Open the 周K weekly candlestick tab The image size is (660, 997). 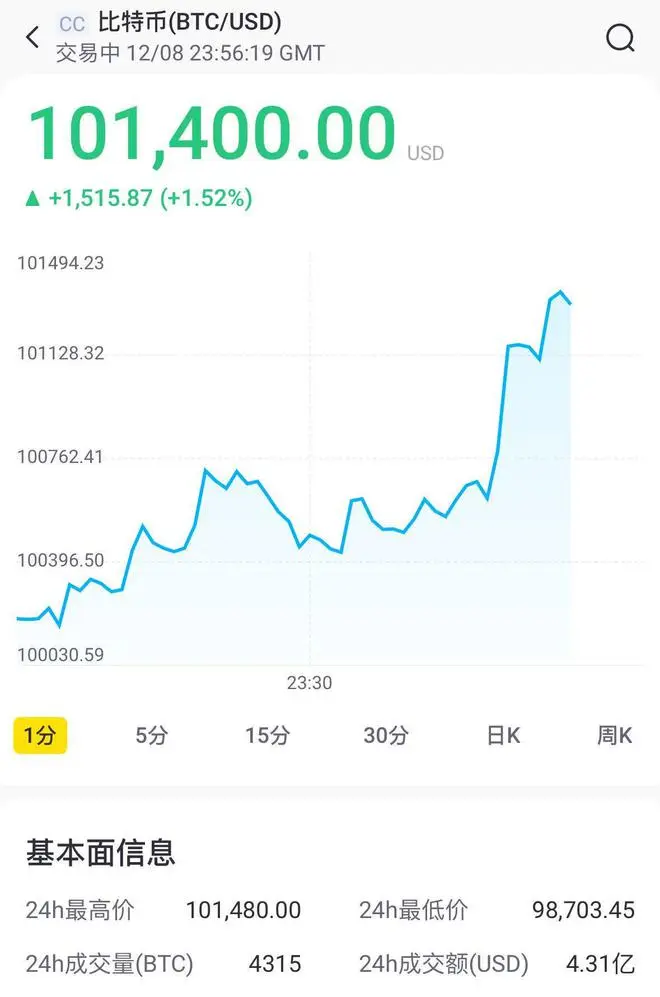615,736
